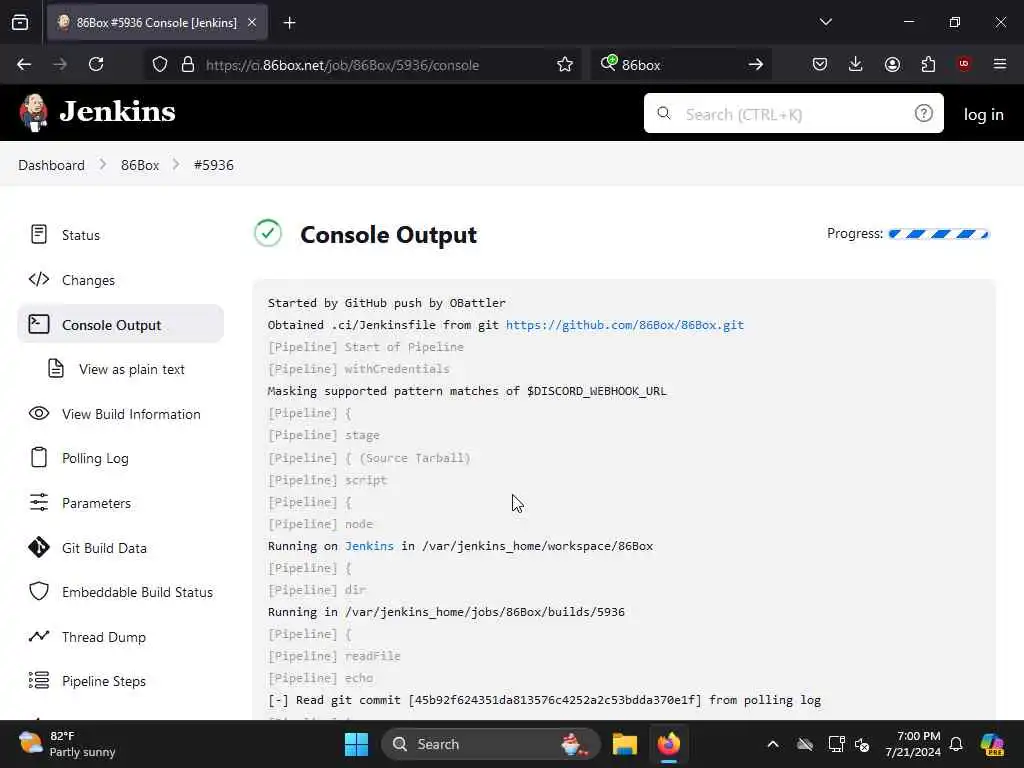This screenshot has width=1024, height=768.
Task: Click the Jenkins butler logo icon
Action: [x=33, y=112]
